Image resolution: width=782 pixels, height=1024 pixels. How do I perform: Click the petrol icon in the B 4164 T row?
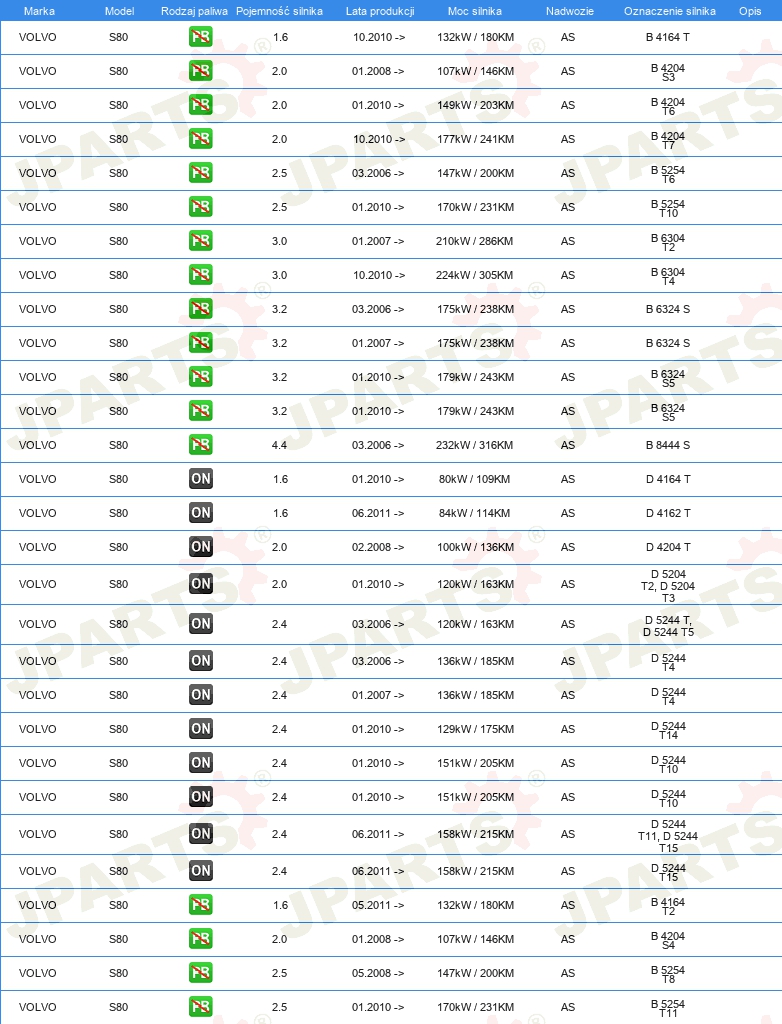pyautogui.click(x=201, y=37)
